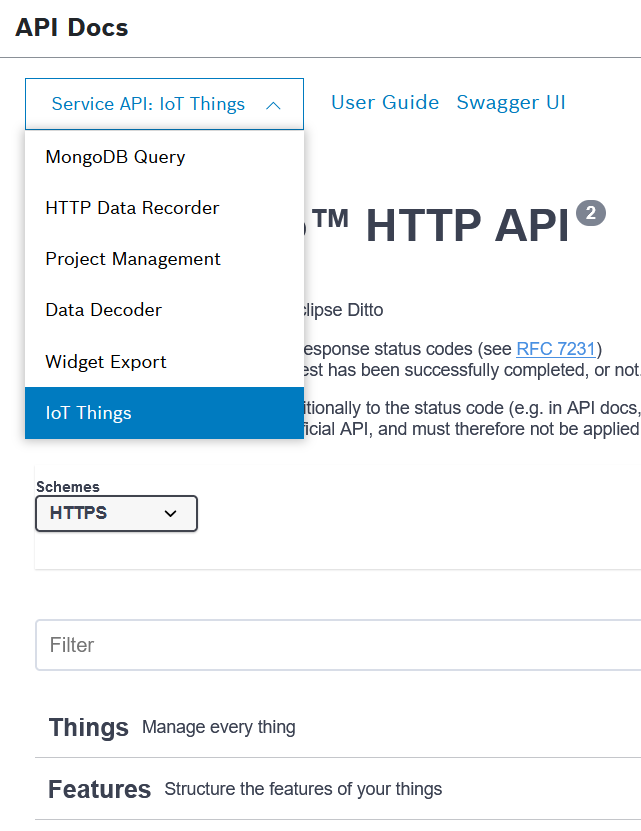Click the version 2 badge icon

tap(591, 213)
